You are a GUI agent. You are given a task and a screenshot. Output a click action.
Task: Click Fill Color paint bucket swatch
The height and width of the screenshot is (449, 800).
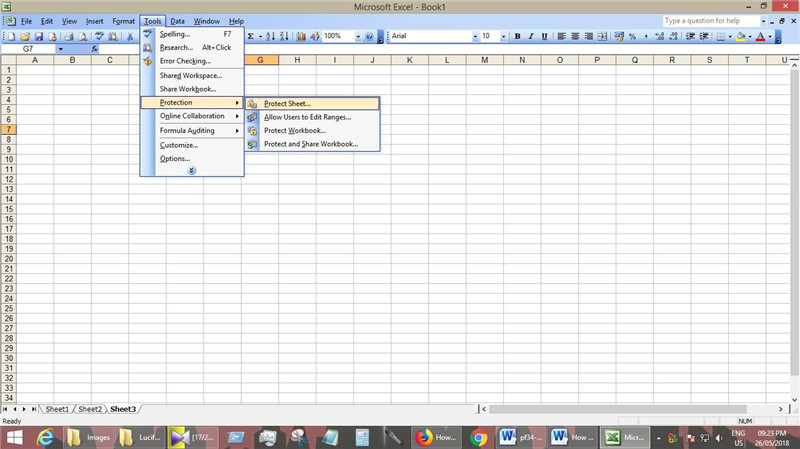tap(741, 36)
